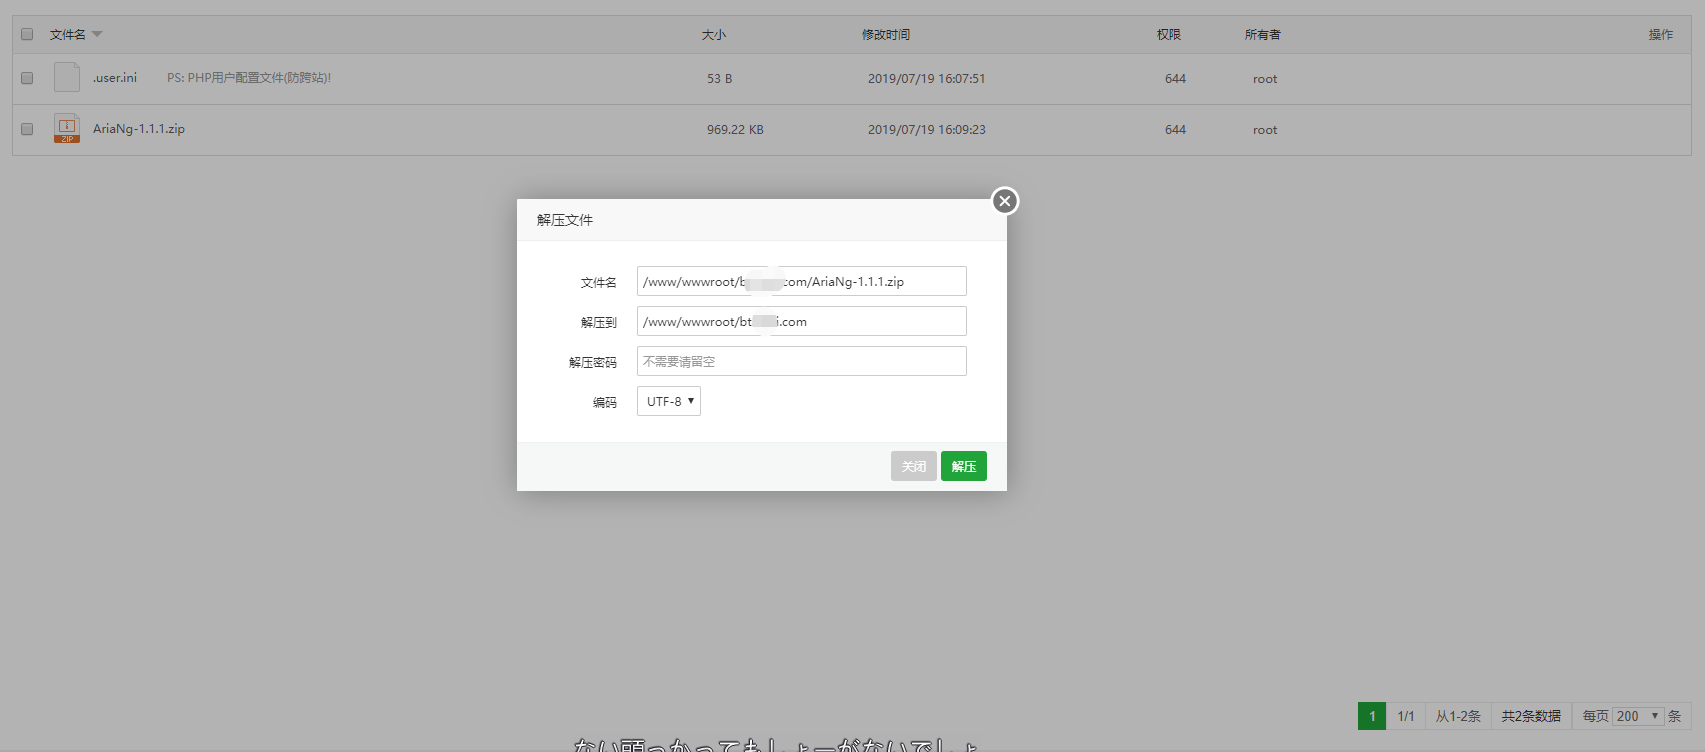Select page 1 in pagination
The image size is (1705, 752).
click(1372, 716)
